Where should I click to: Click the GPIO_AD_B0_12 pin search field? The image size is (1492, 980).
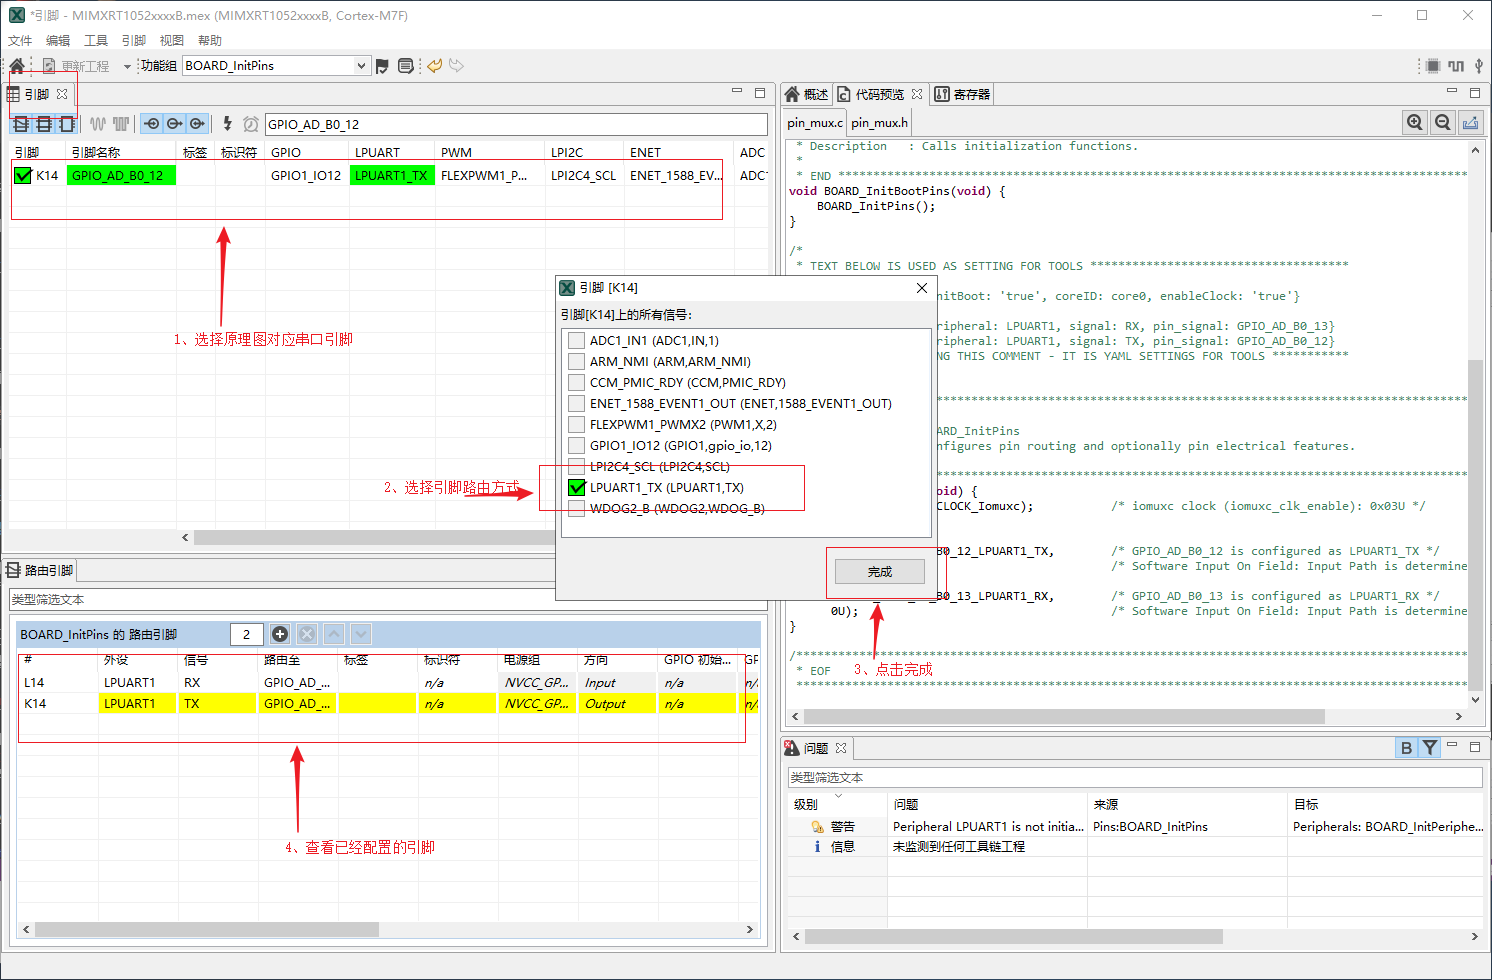515,124
